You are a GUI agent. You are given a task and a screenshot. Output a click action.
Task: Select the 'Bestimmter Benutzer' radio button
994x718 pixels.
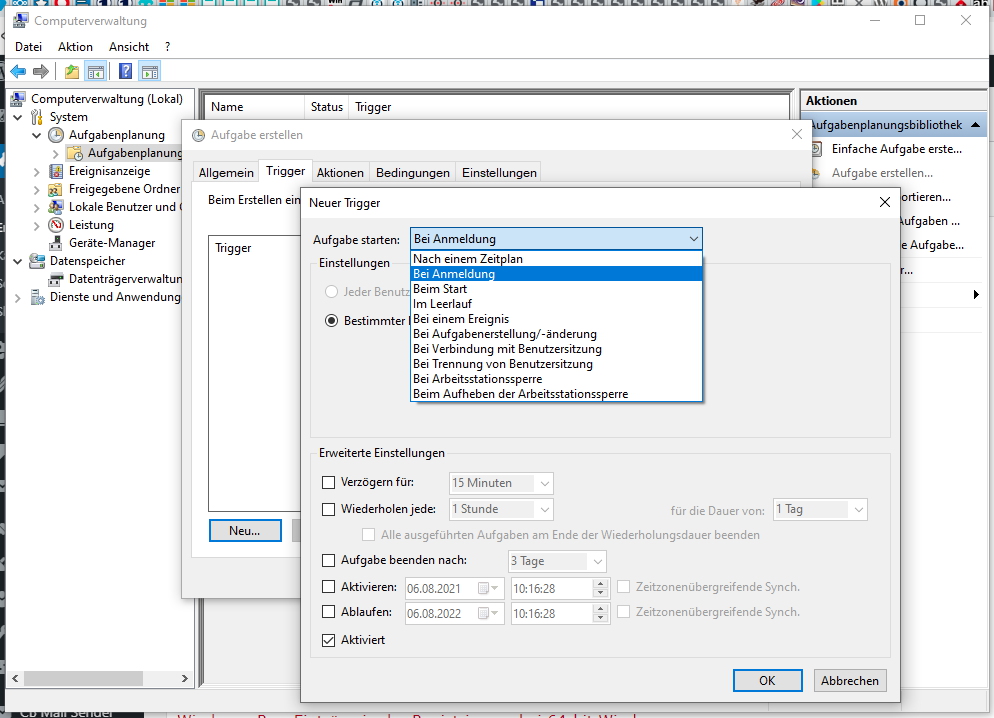pos(332,321)
